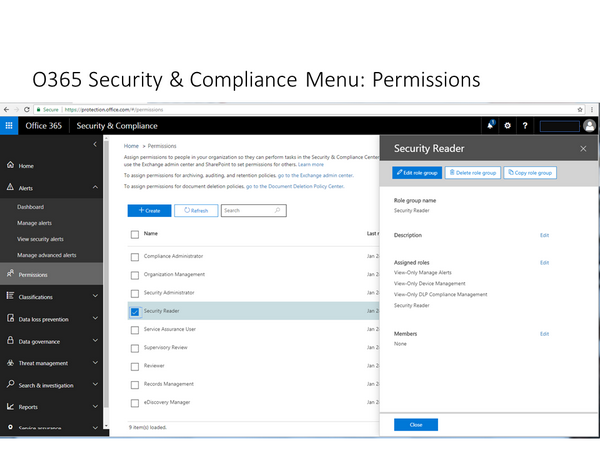Open View security alerts in sidebar
The height and width of the screenshot is (450, 600).
[40, 239]
